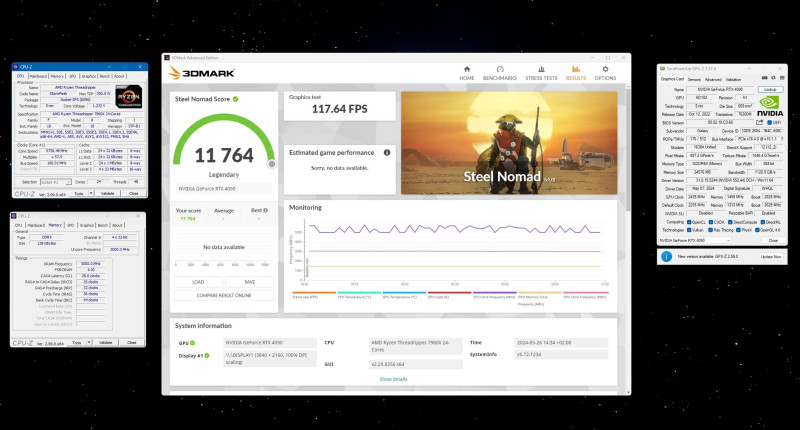Click the Steel Nomad benchmark thumbnail image
The image size is (800, 430).
tap(509, 143)
